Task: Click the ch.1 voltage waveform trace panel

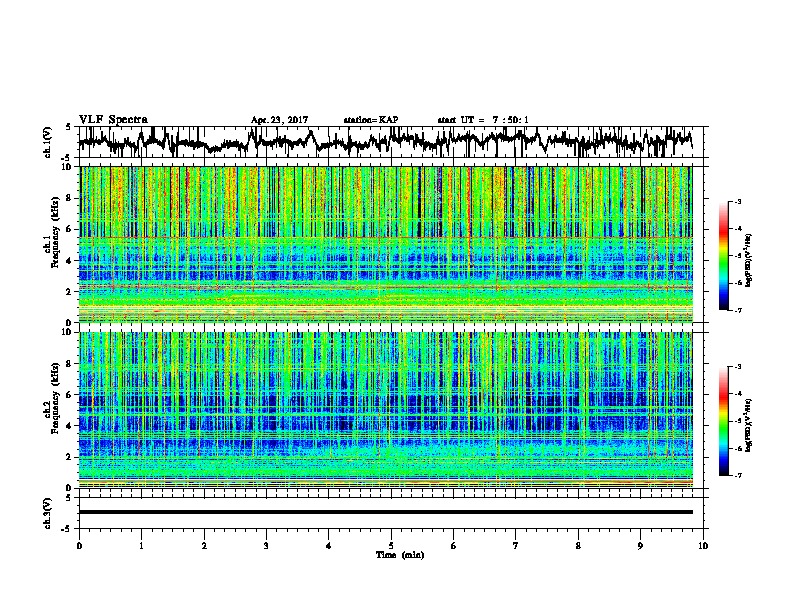Action: [393, 142]
